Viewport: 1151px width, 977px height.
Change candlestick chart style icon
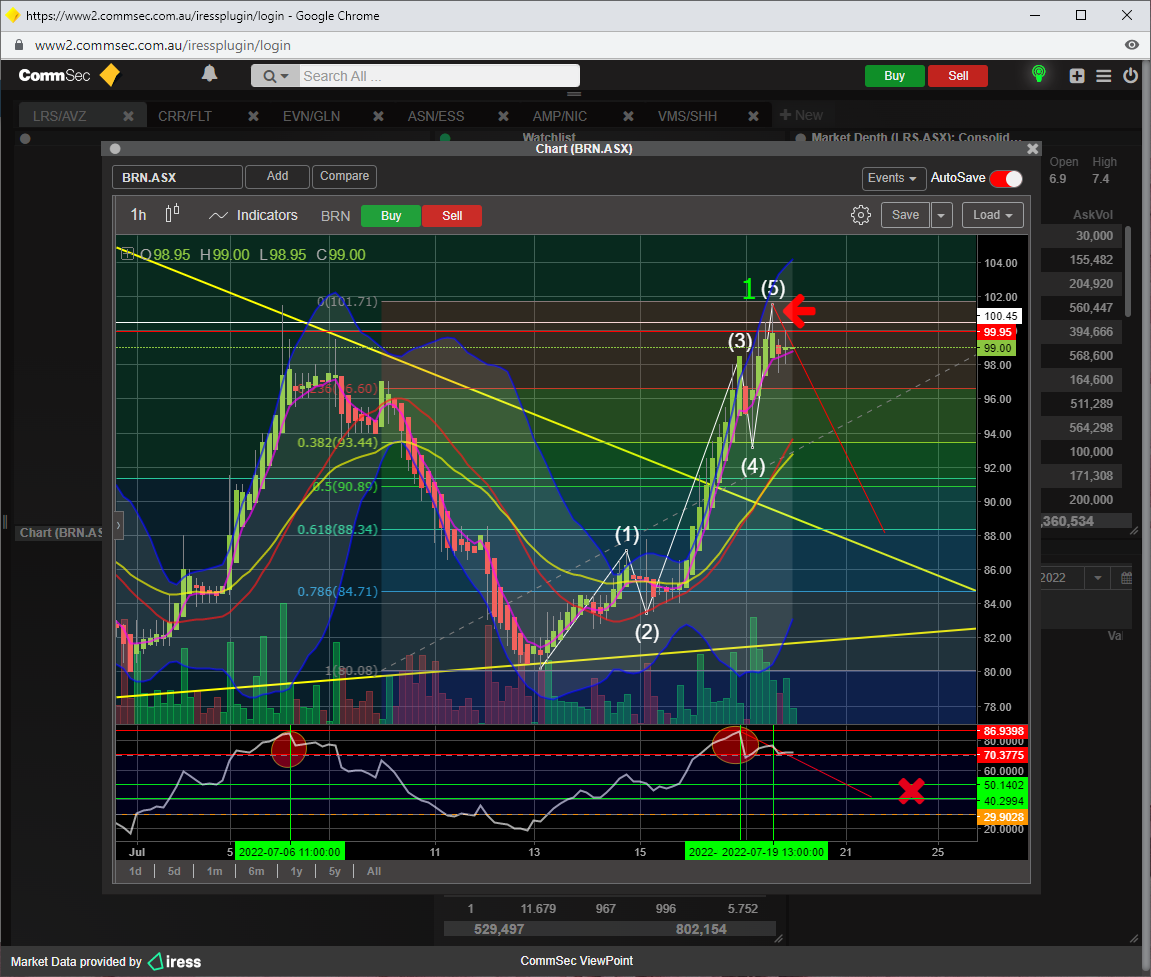coord(173,214)
